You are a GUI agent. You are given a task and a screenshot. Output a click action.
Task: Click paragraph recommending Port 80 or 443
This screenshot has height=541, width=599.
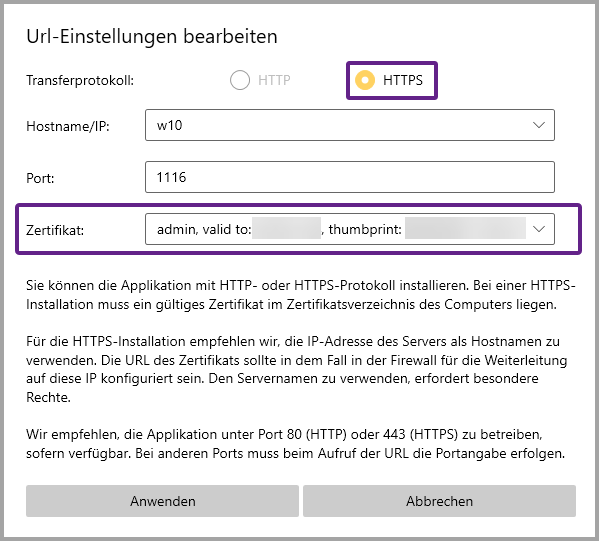click(295, 444)
